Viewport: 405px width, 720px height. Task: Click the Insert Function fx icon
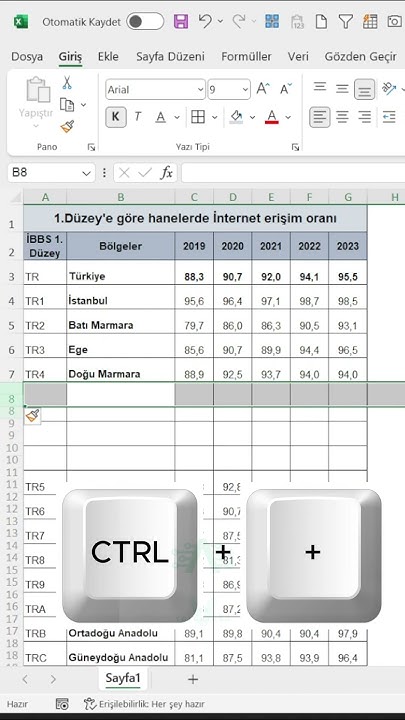coord(166,173)
